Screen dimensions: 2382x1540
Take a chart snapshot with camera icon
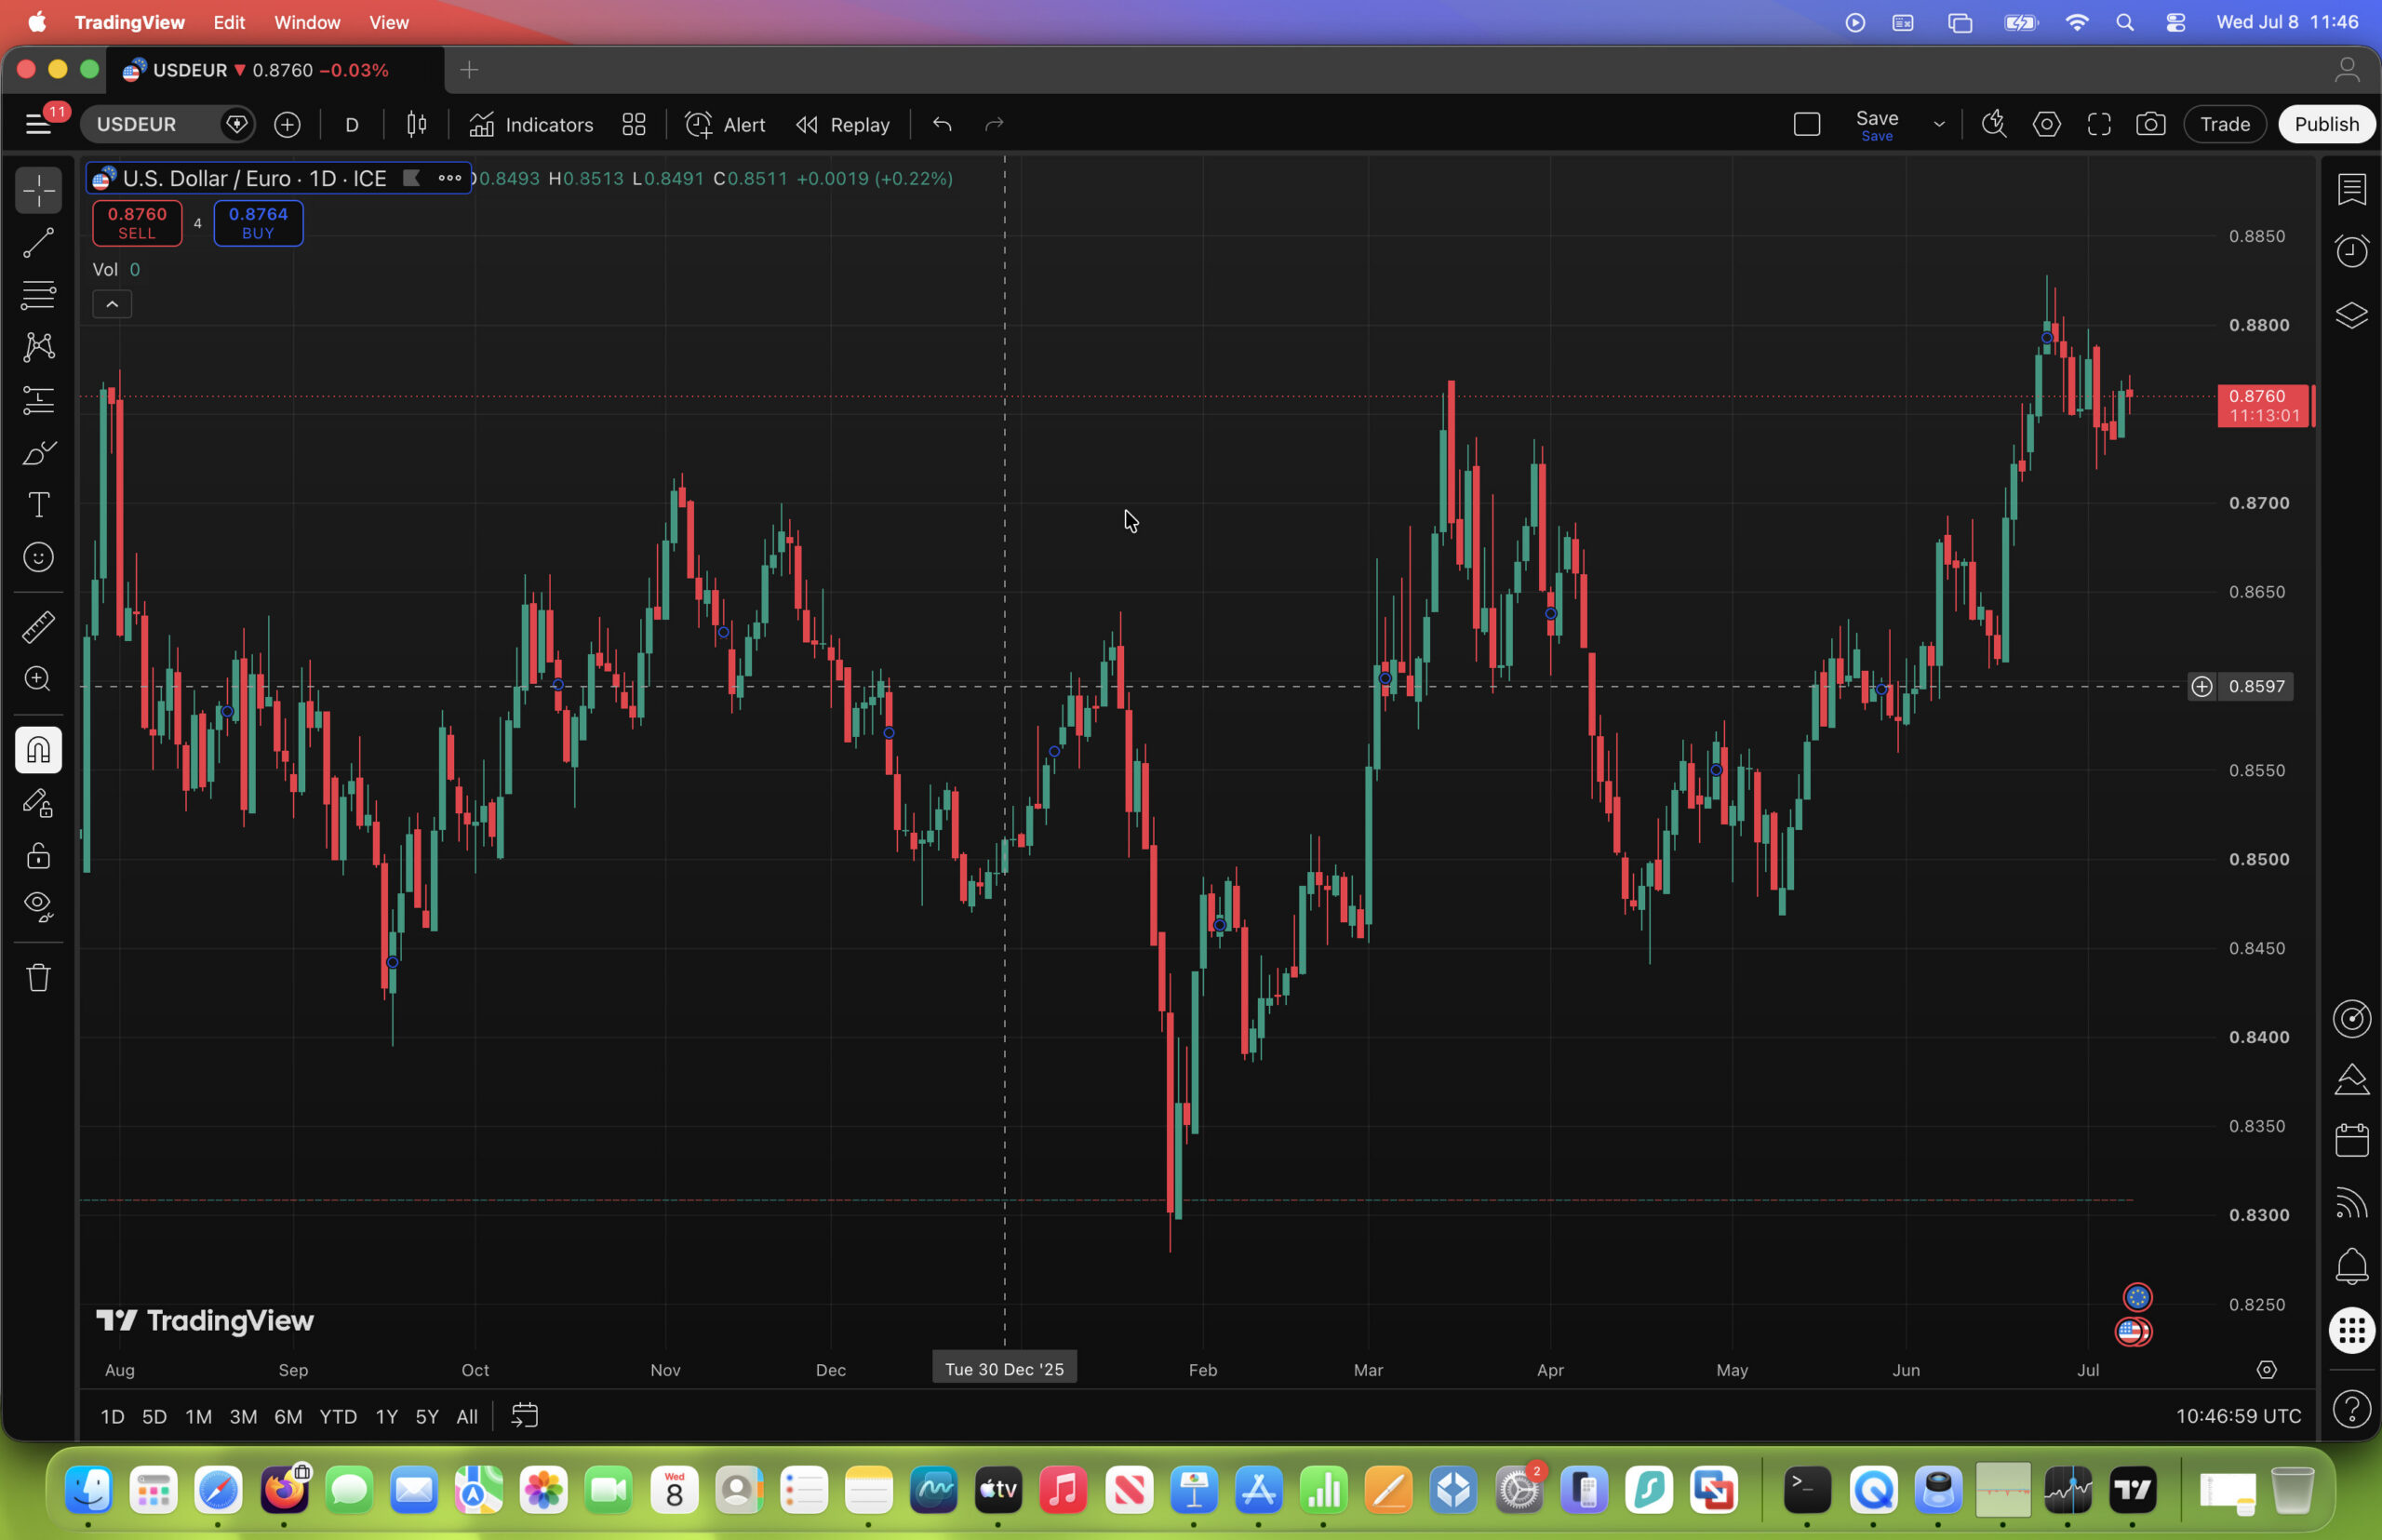point(2150,124)
